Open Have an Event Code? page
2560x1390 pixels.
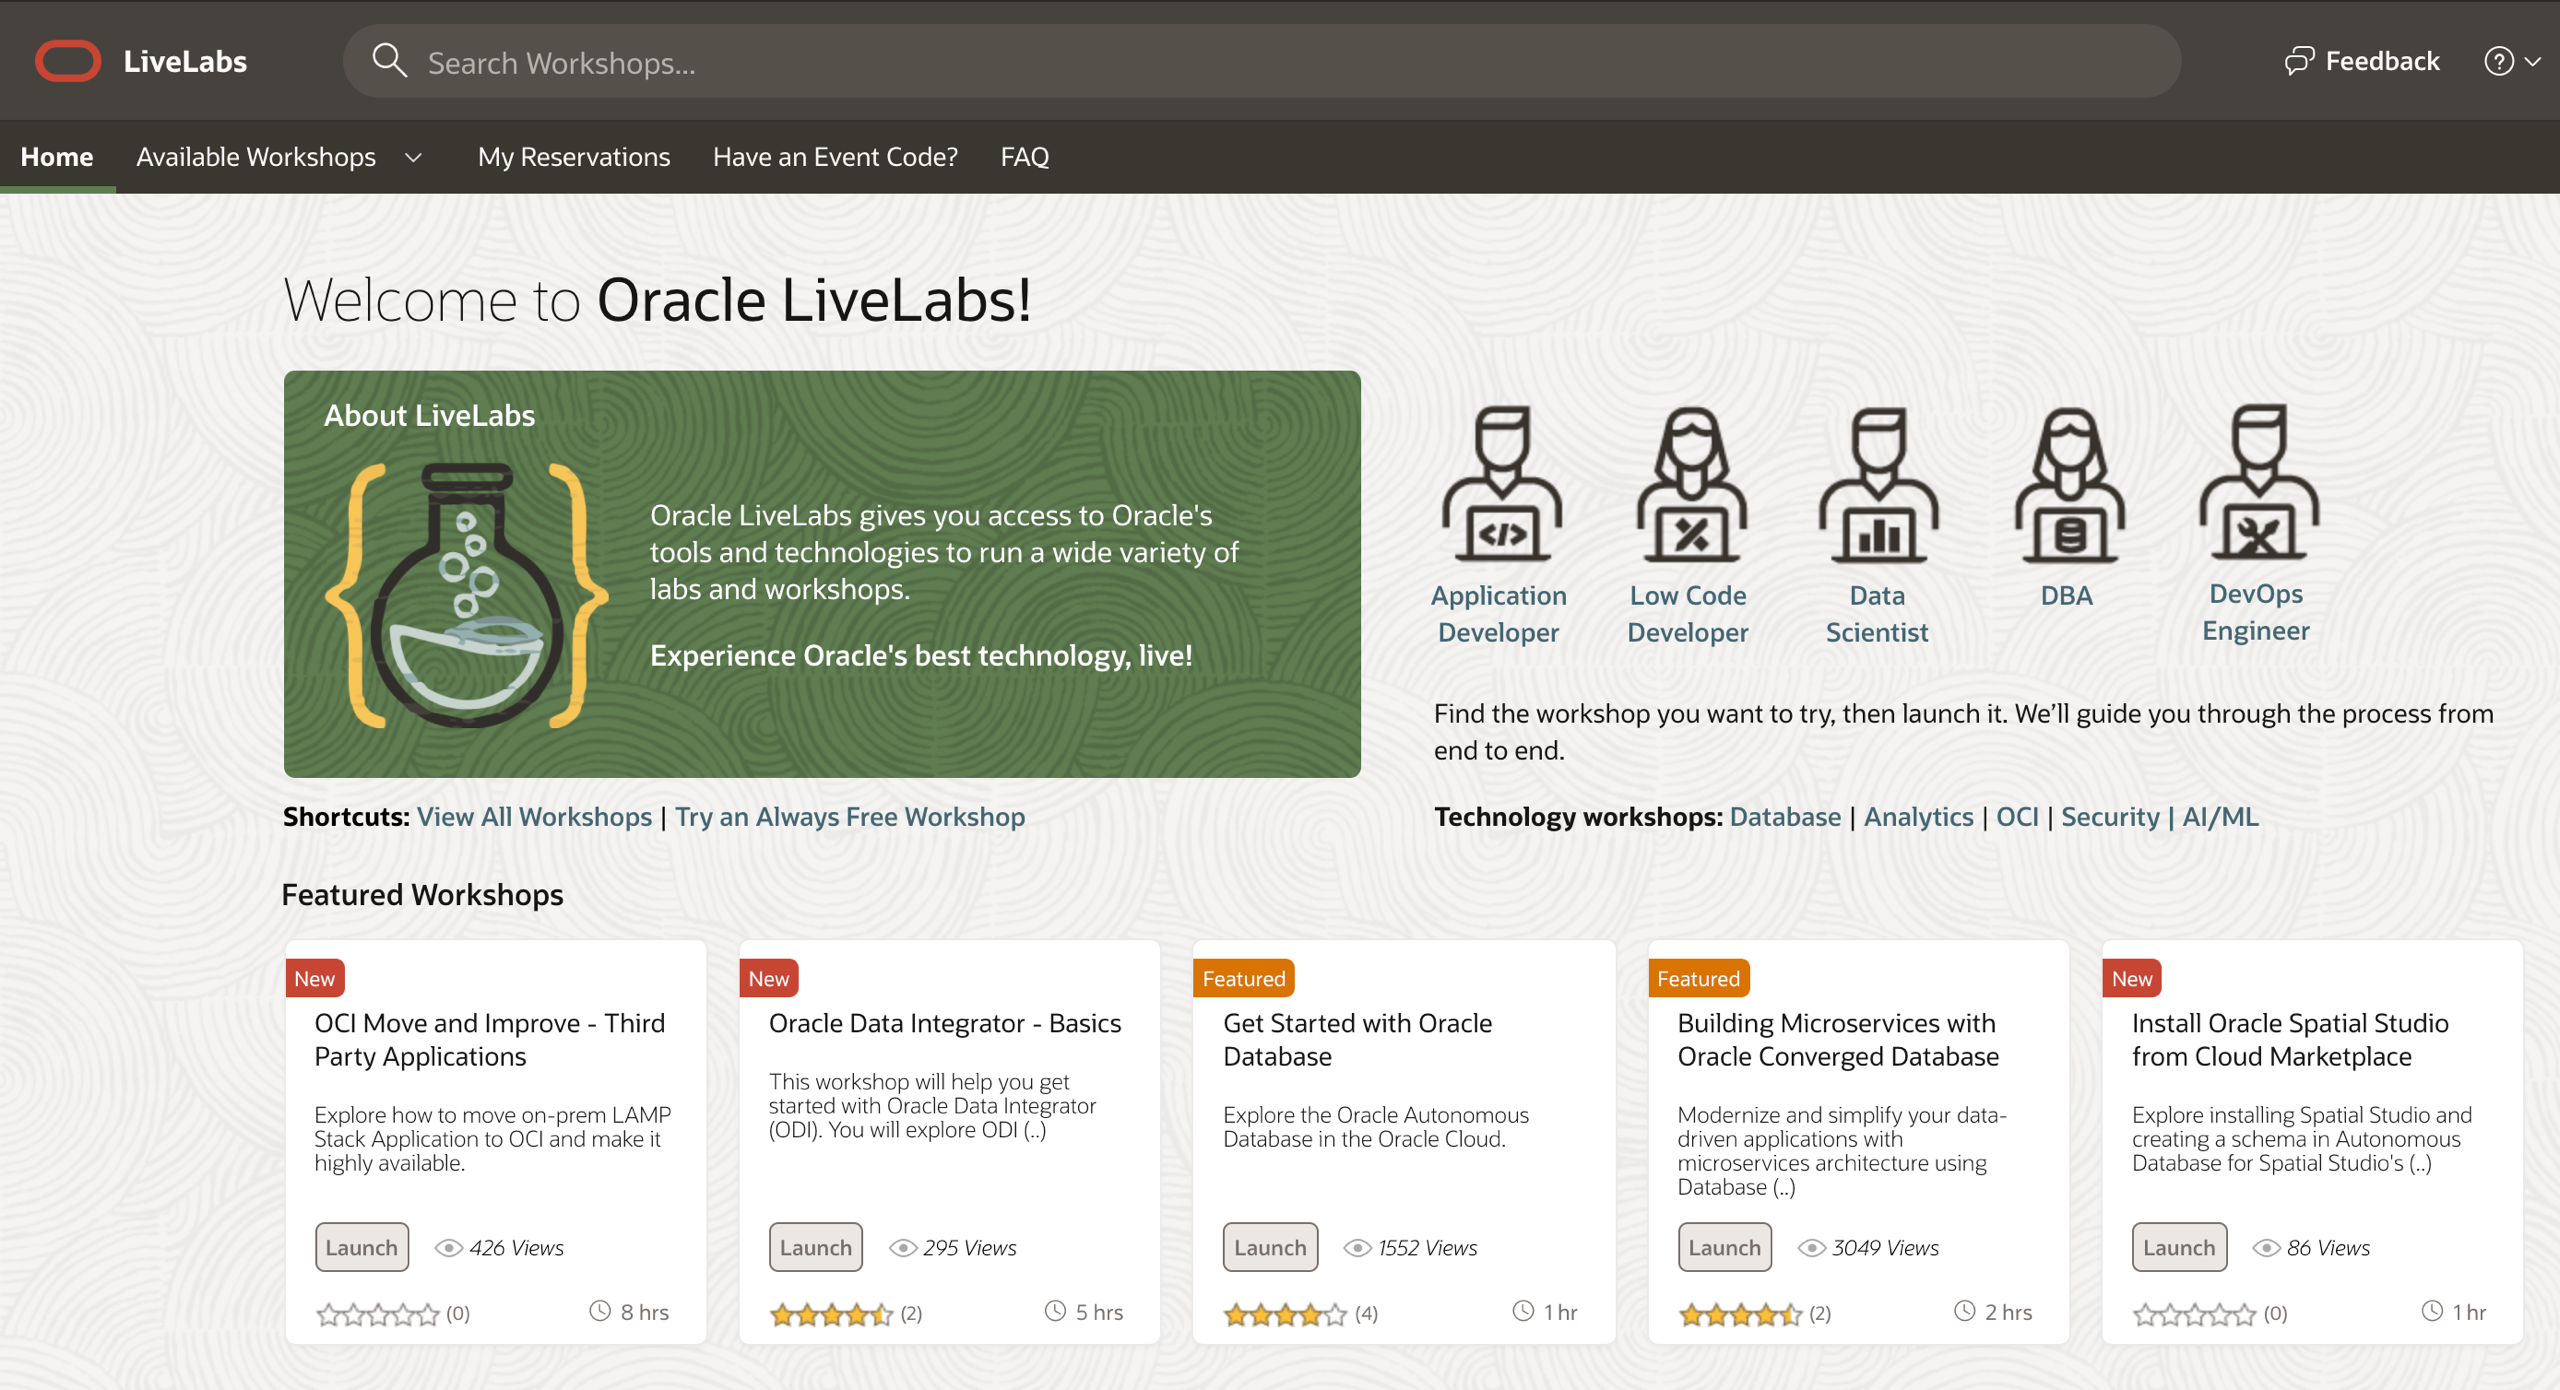pyautogui.click(x=835, y=157)
